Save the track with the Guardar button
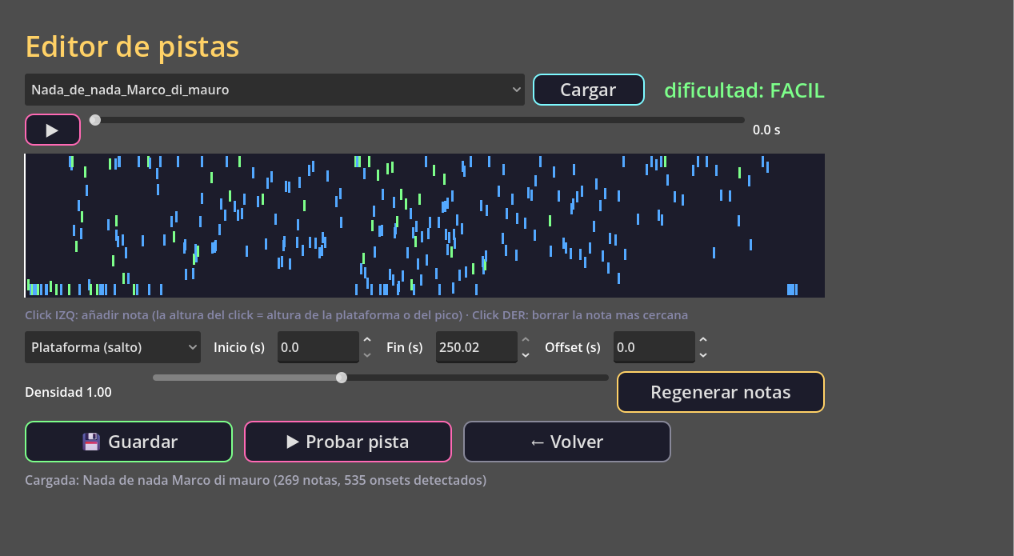 [129, 442]
